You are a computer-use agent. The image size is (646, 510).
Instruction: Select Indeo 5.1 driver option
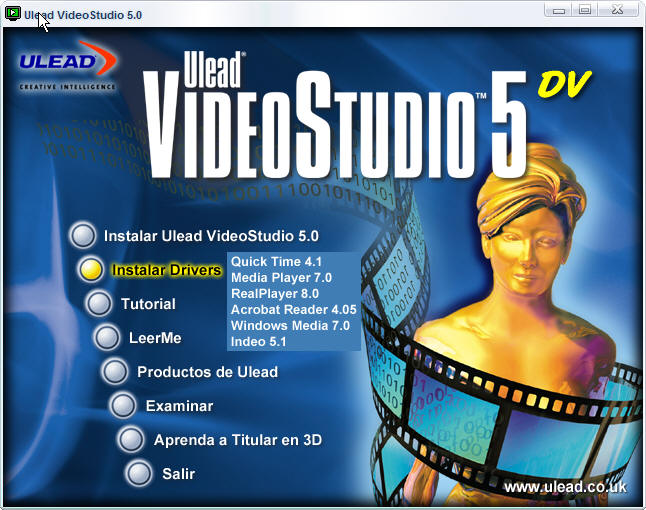coord(258,342)
